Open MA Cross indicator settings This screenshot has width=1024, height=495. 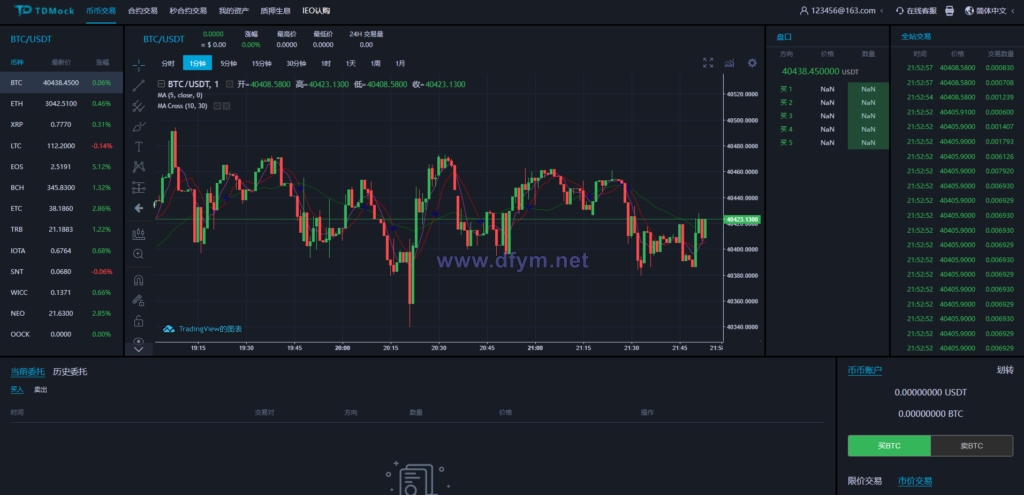(217, 105)
